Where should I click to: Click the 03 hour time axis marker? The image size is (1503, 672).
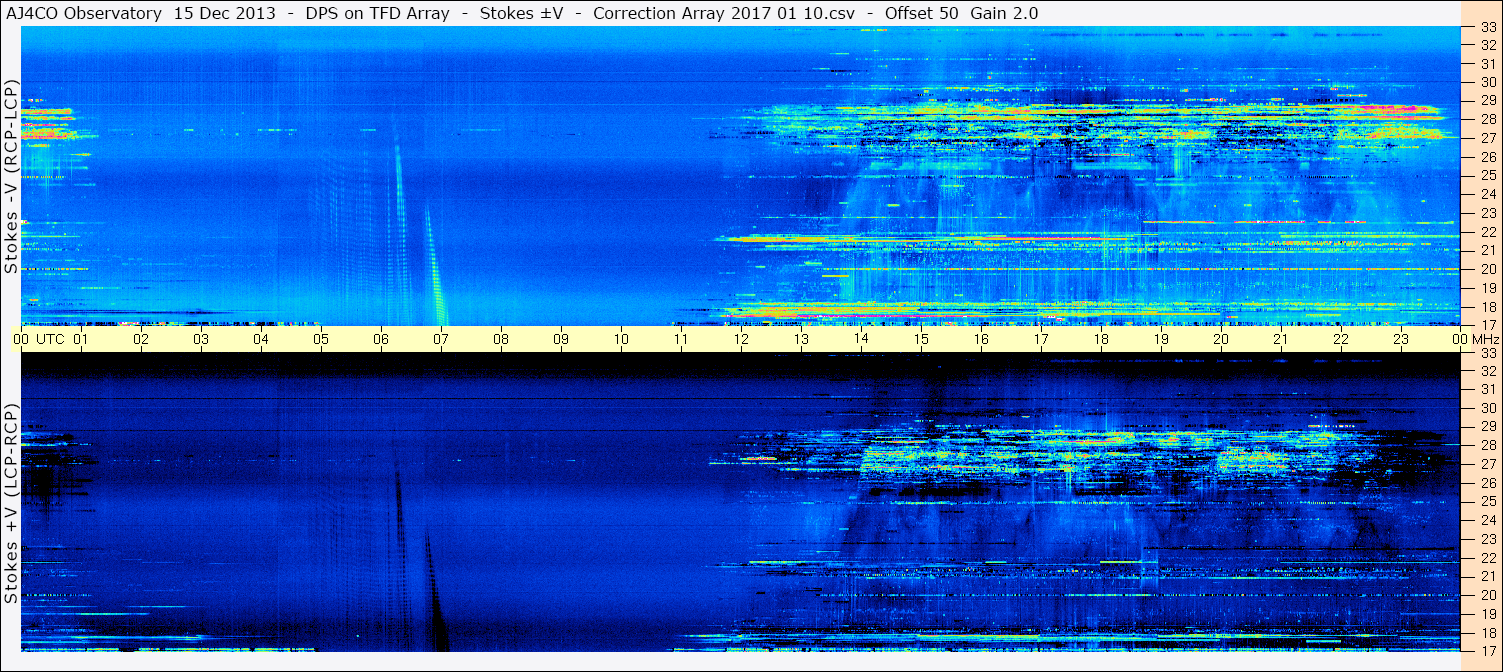[x=201, y=339]
